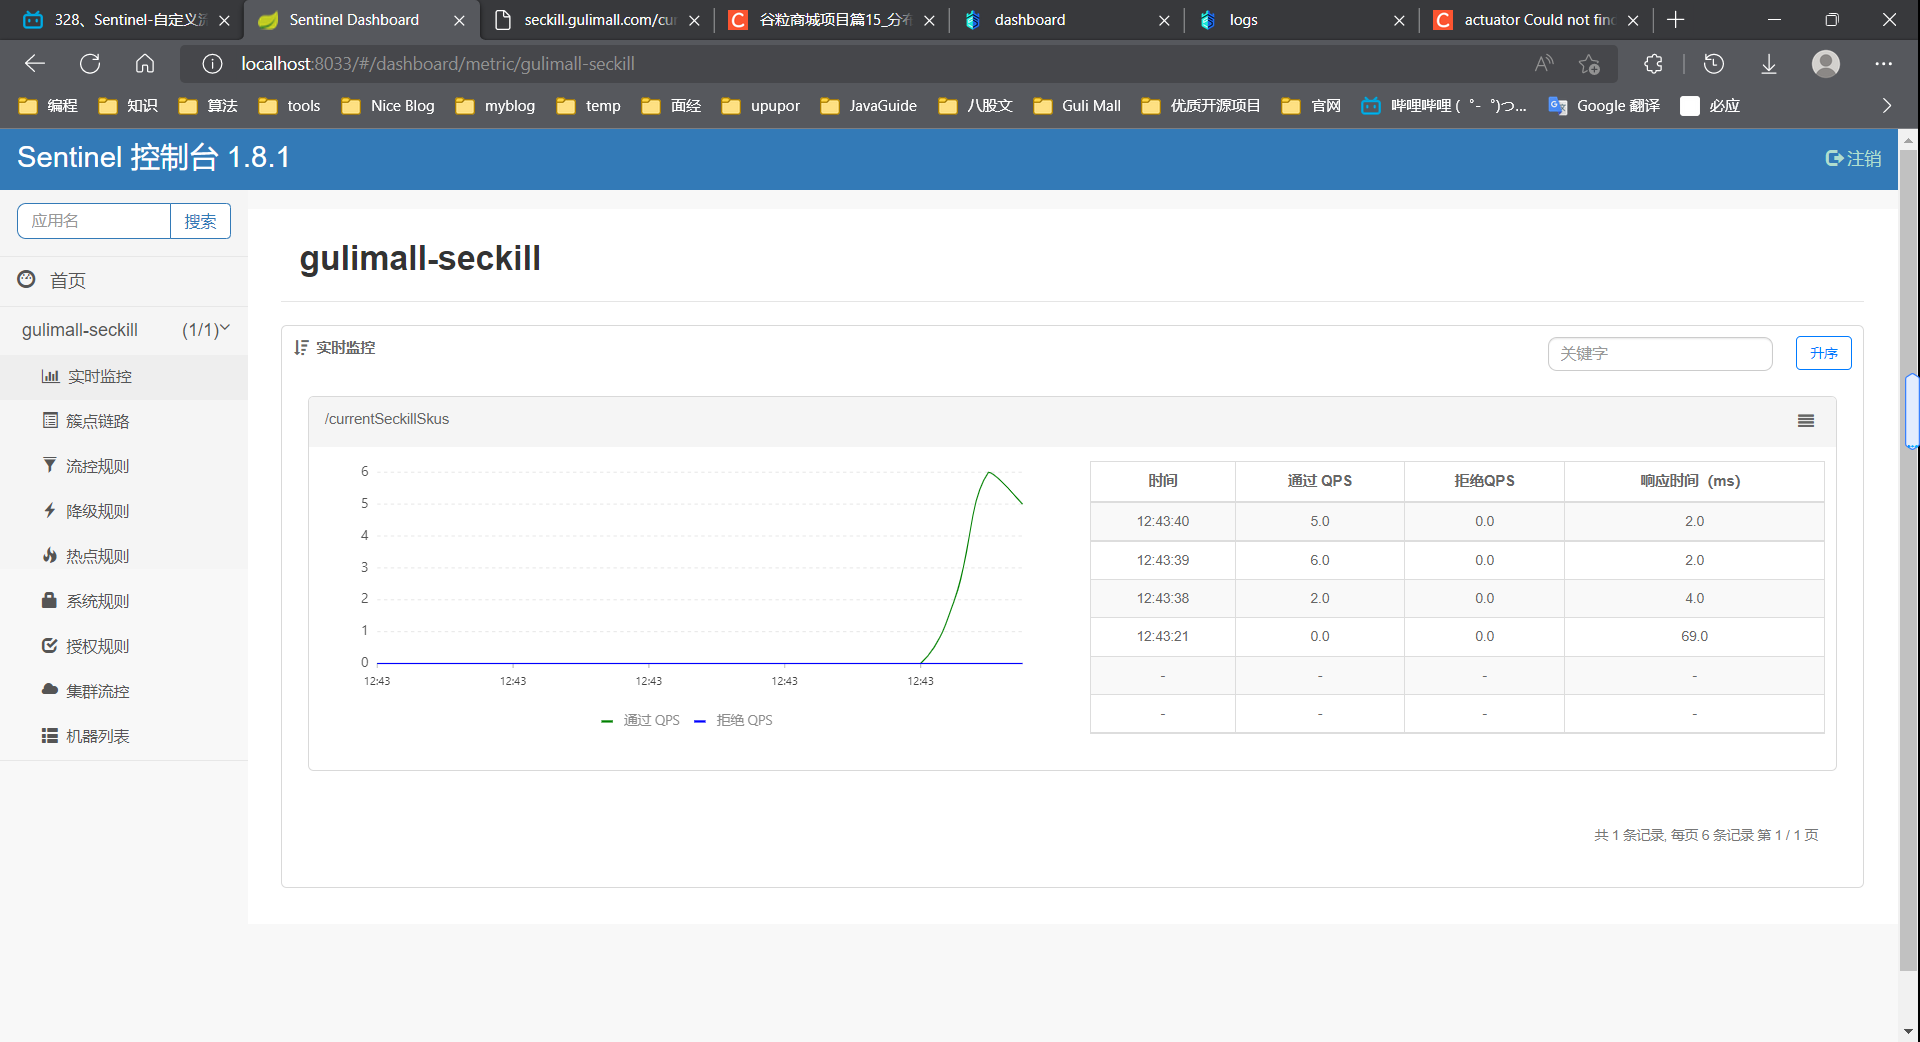Switch to the dashboard tab
Viewport: 1920px width, 1042px height.
1068,20
